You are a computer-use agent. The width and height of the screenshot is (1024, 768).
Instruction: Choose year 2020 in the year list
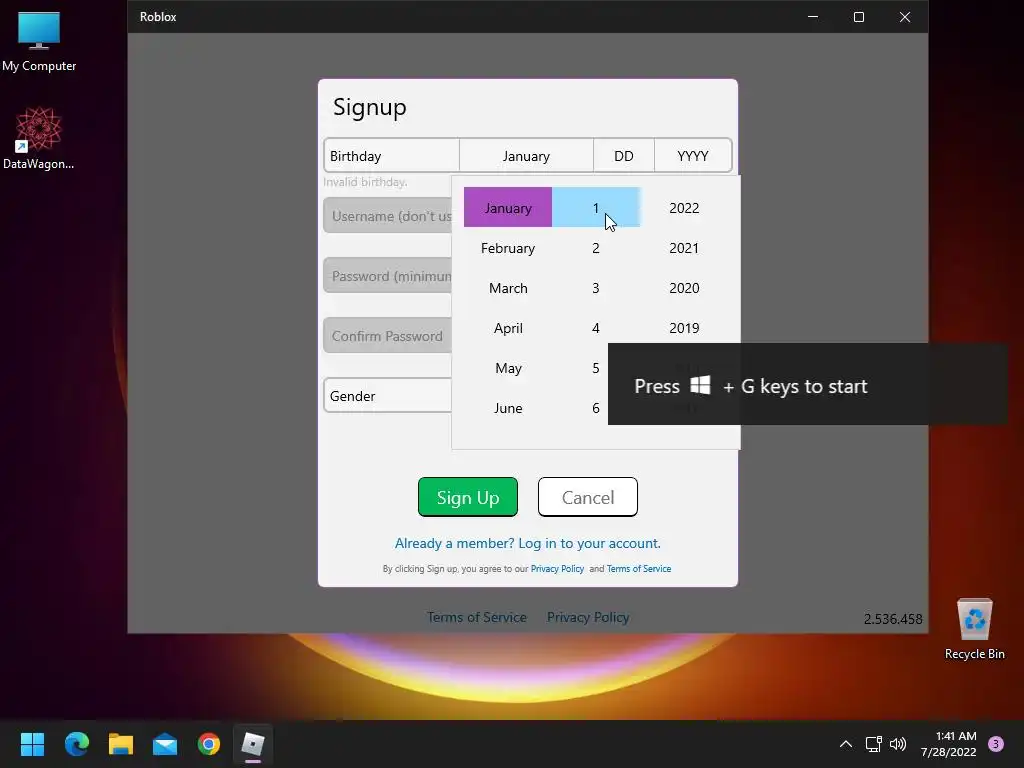(684, 288)
